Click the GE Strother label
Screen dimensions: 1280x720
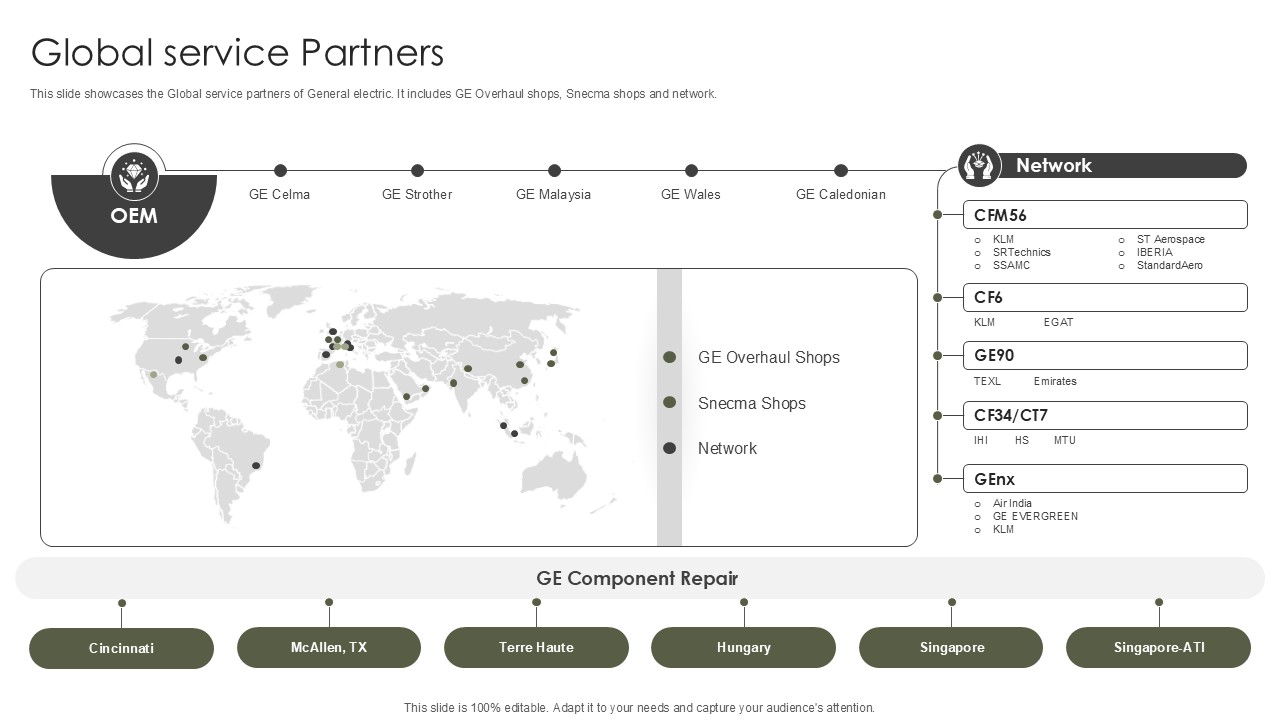pyautogui.click(x=417, y=194)
